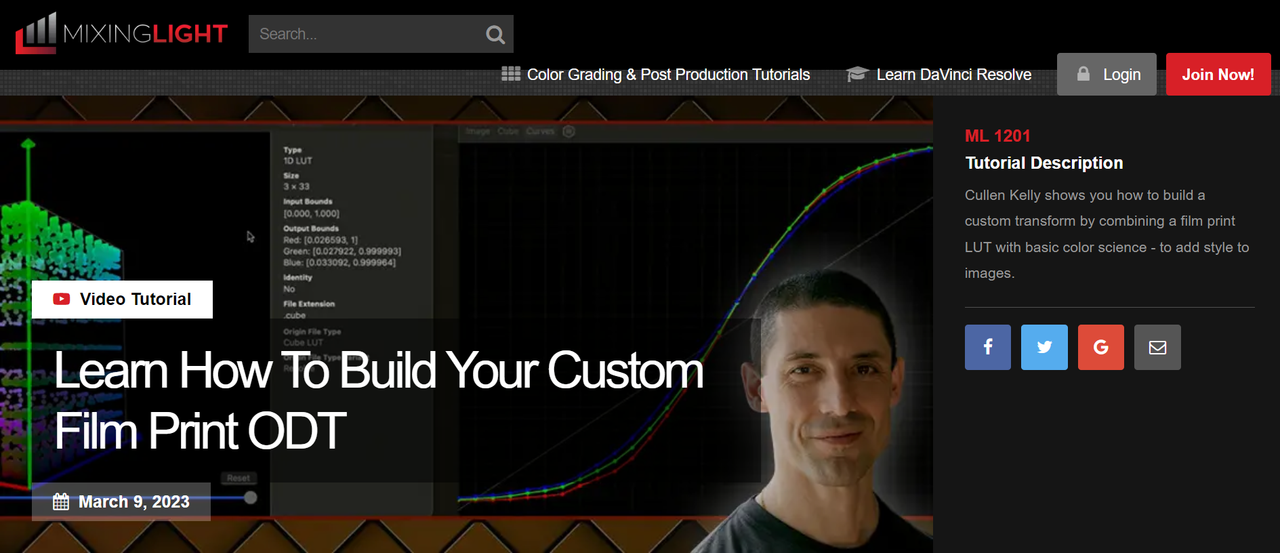Click the Cullen Kelly description paragraph
This screenshot has height=553, width=1280.
click(1107, 234)
